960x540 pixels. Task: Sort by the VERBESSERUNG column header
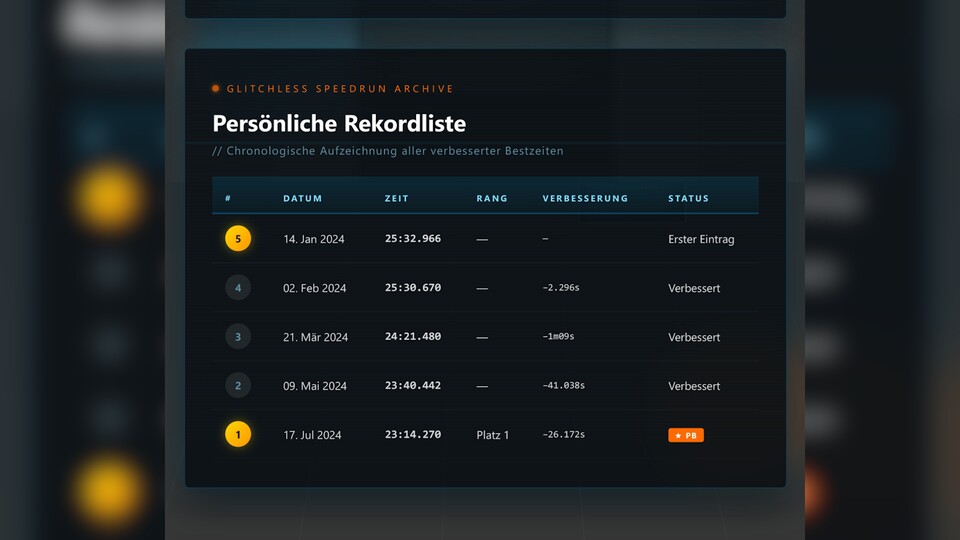(x=585, y=198)
